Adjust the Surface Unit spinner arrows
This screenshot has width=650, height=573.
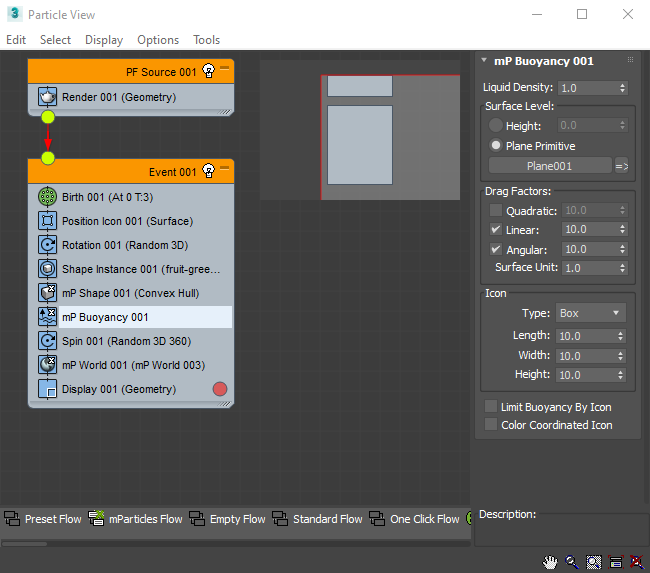click(x=622, y=268)
